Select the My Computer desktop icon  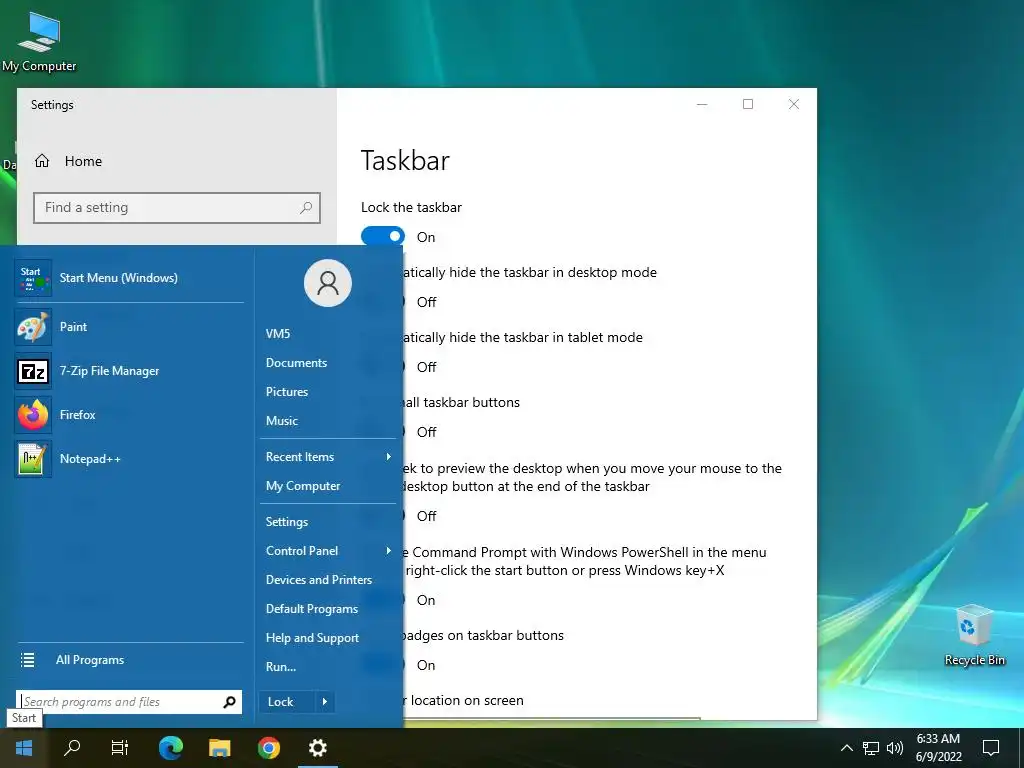point(39,41)
